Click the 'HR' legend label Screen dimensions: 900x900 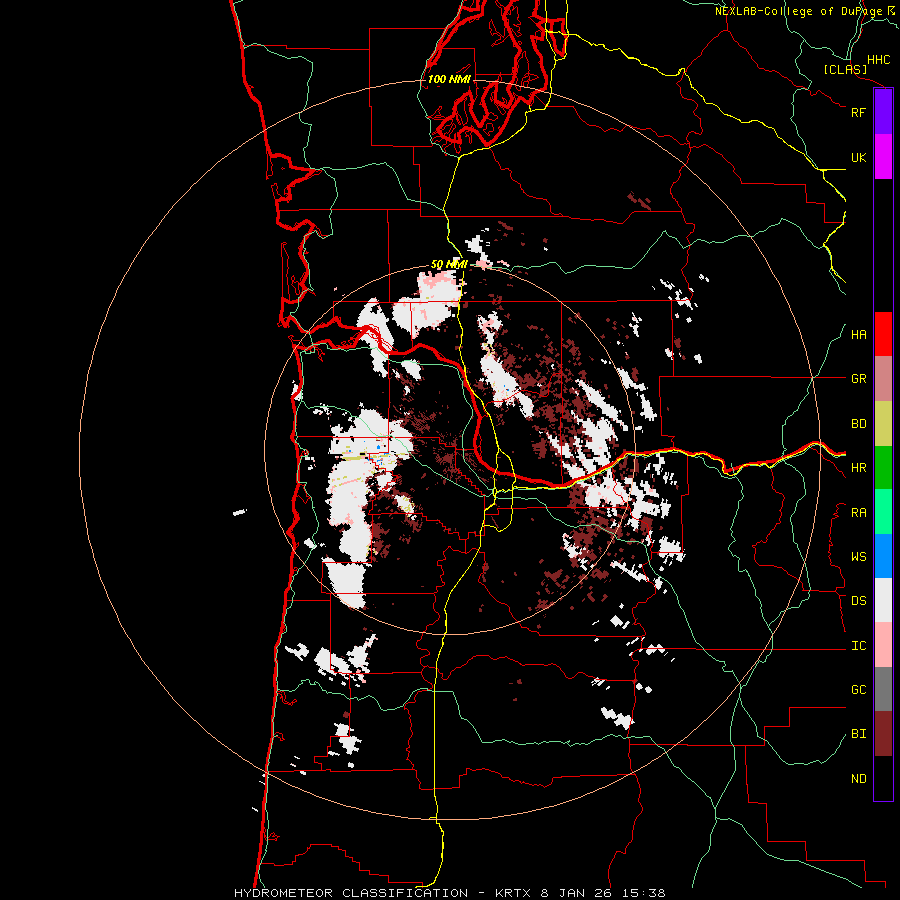coord(859,468)
